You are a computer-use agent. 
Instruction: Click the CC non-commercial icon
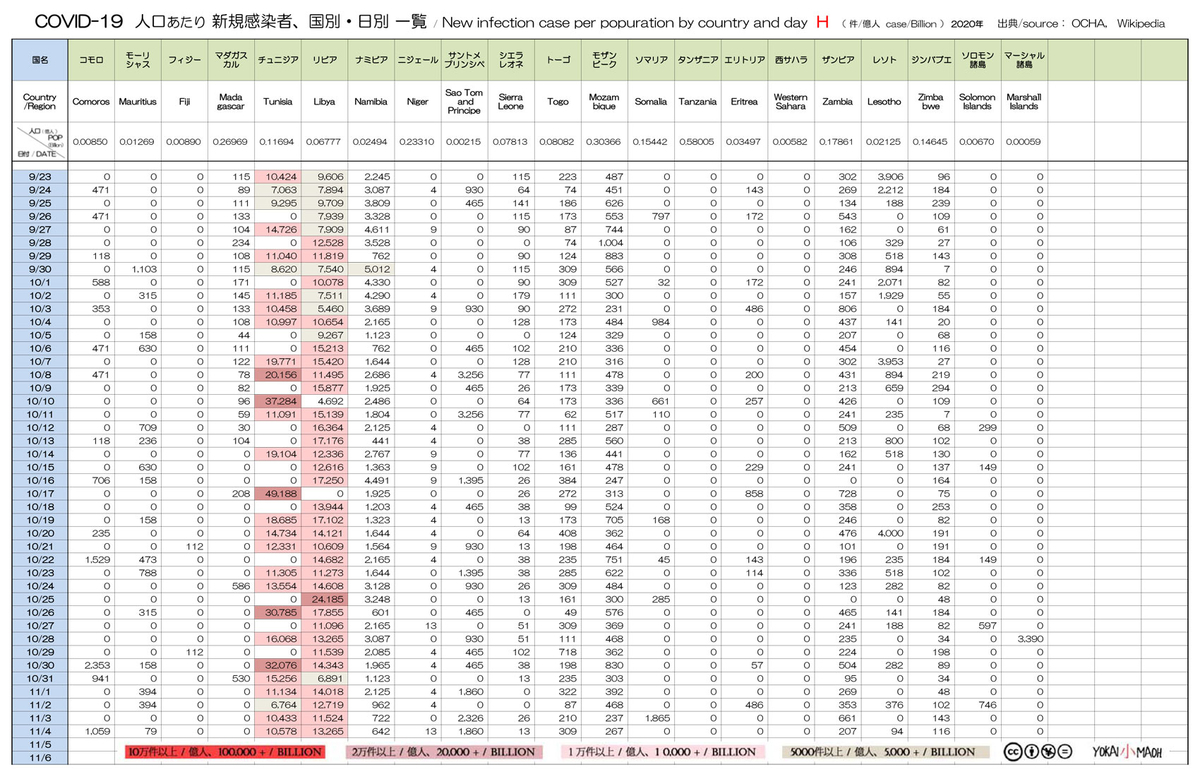(1047, 751)
